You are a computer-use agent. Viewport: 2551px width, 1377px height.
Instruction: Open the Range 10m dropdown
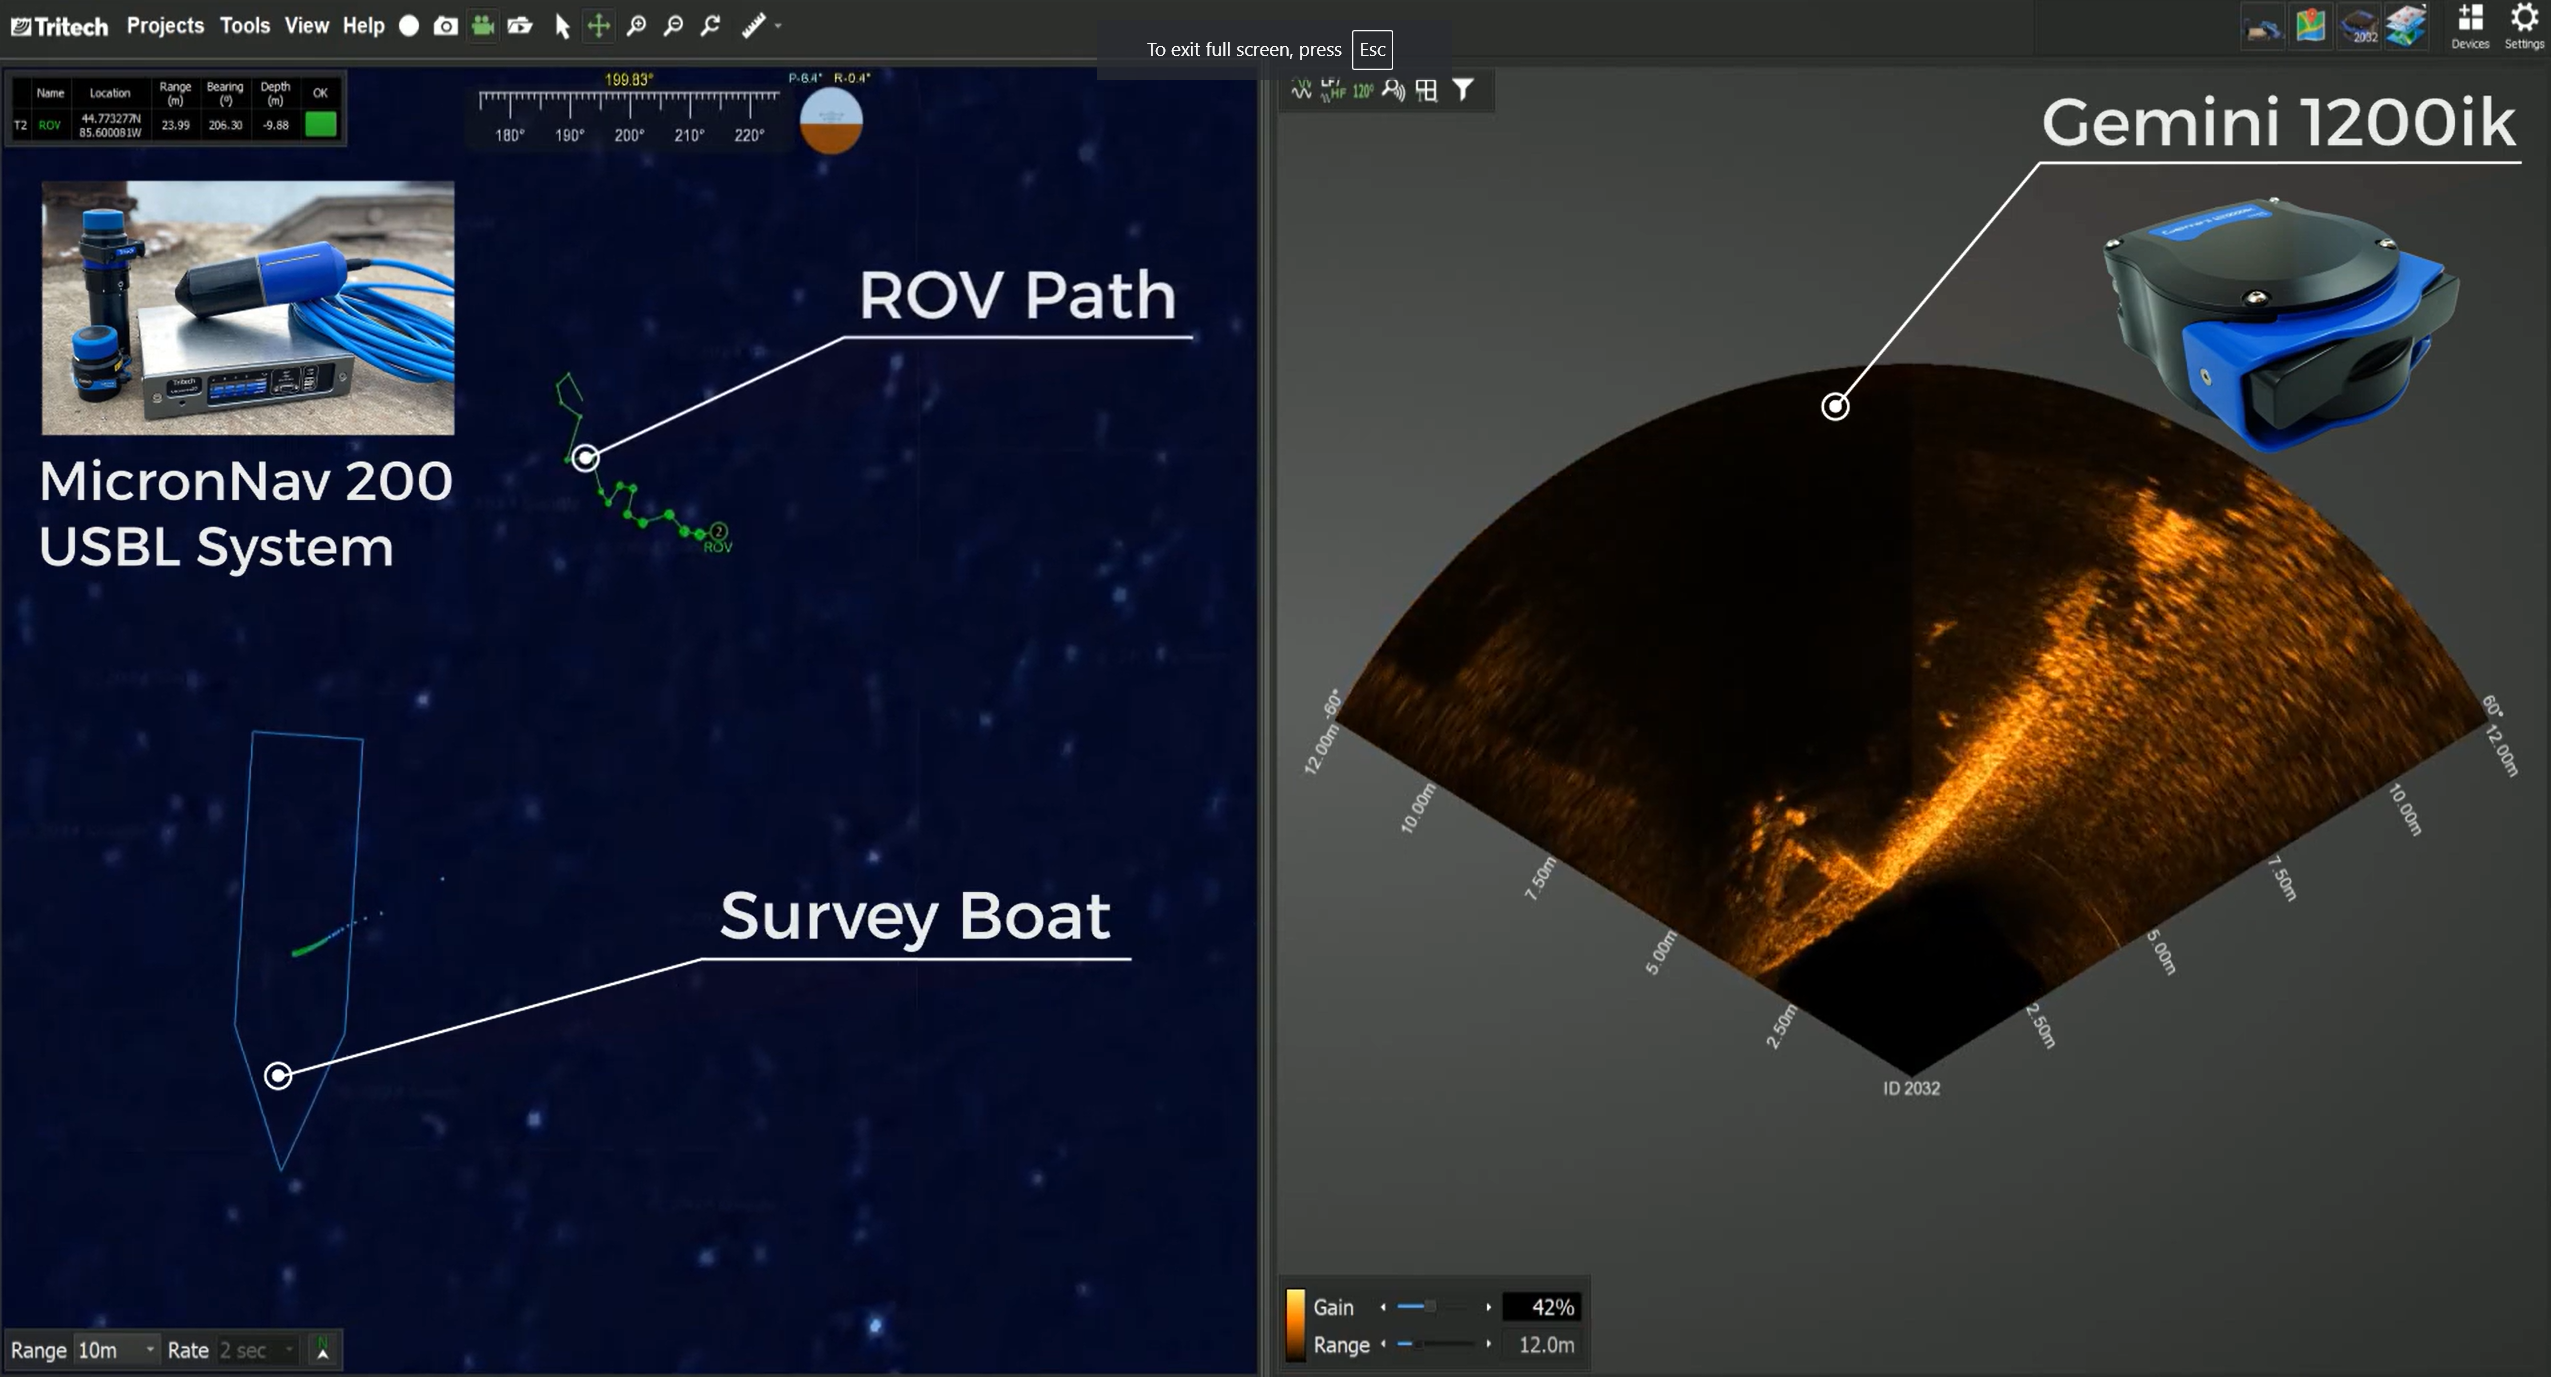point(117,1350)
